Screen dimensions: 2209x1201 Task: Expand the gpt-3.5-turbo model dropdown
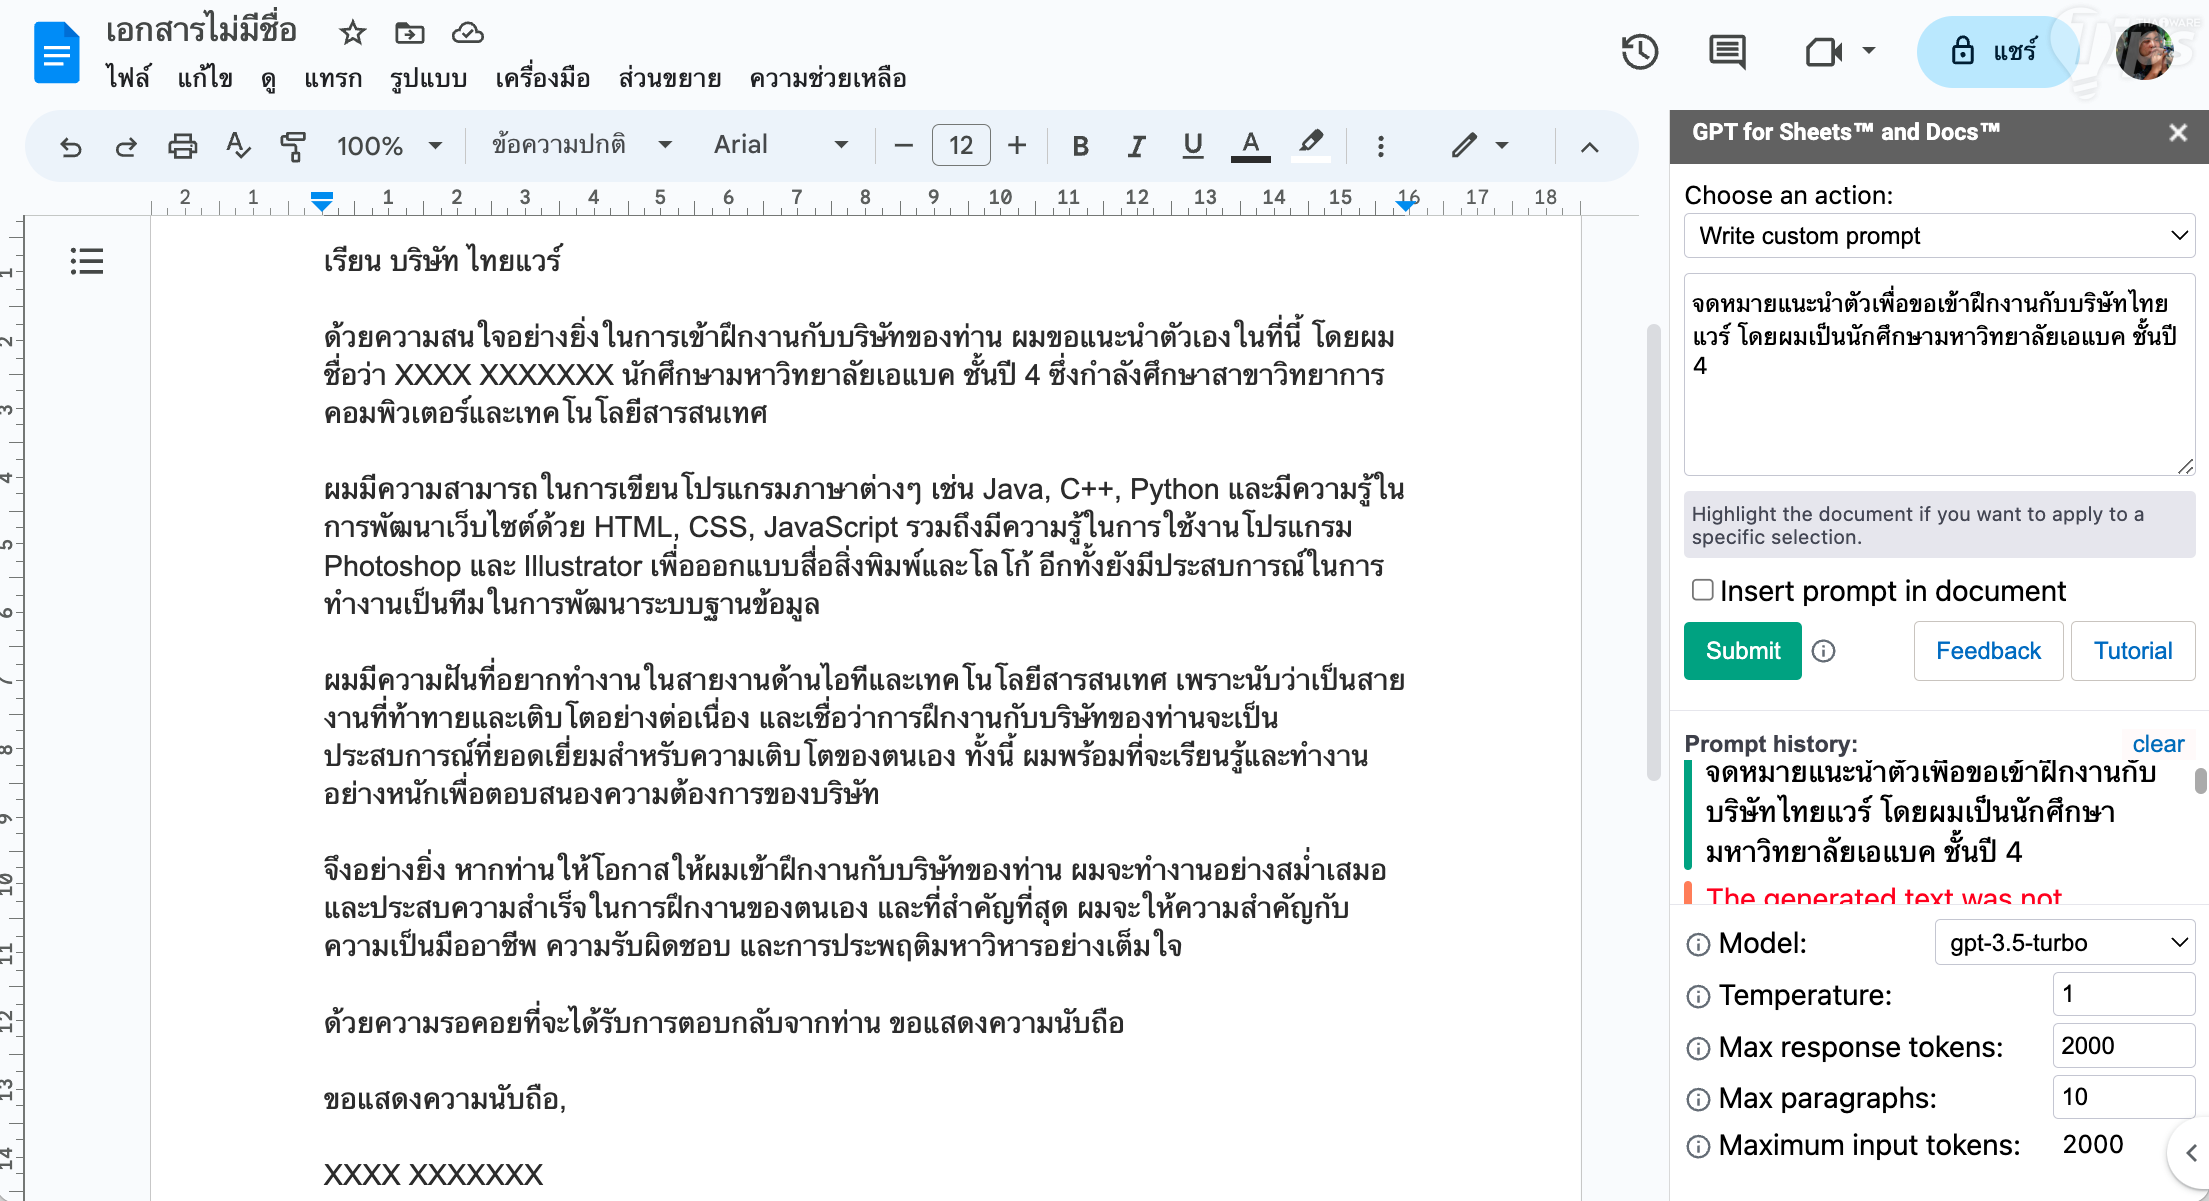click(x=2064, y=943)
